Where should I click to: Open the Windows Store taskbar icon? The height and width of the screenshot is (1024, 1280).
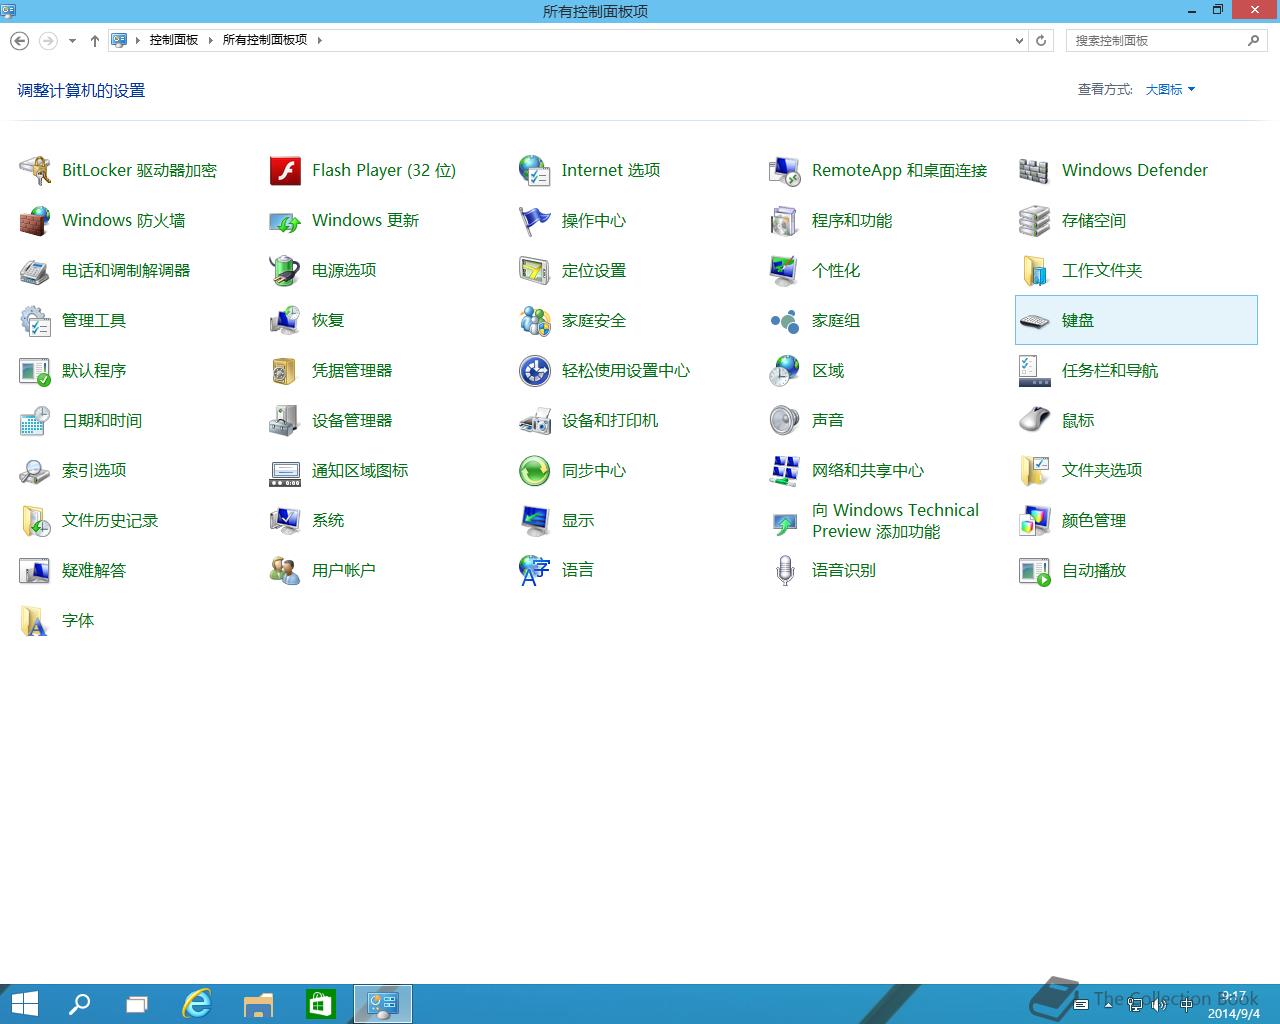click(x=320, y=1004)
